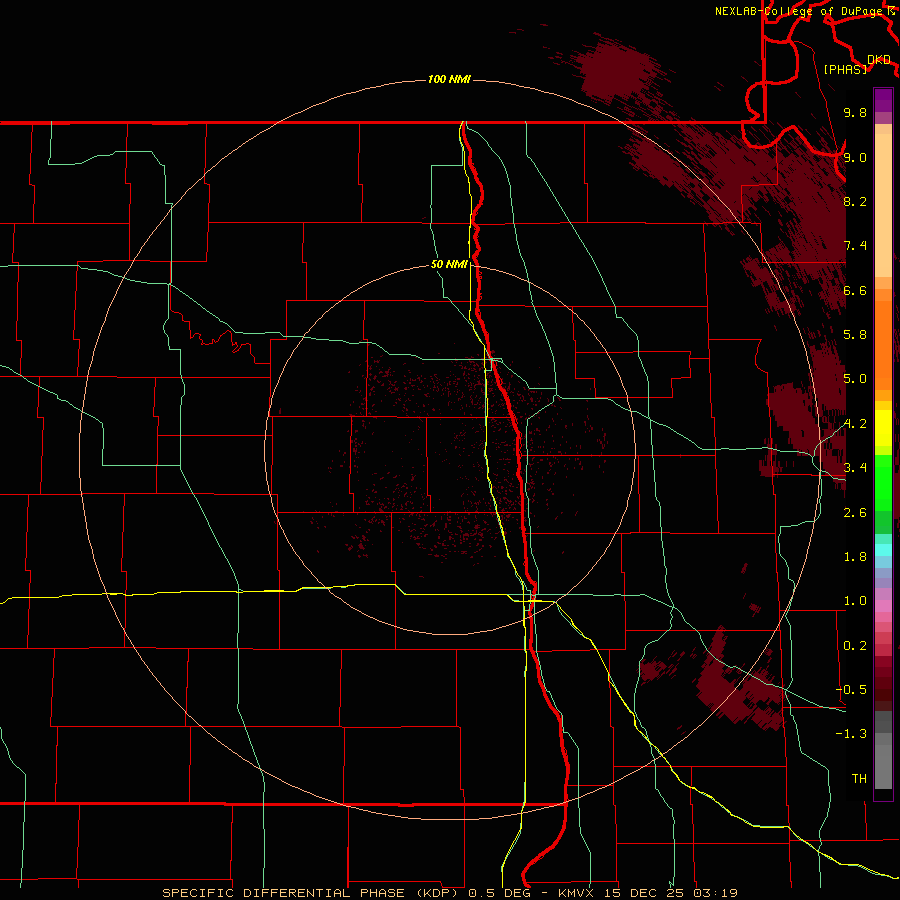Click the 8.2 scale value
The image size is (900, 900).
[855, 201]
